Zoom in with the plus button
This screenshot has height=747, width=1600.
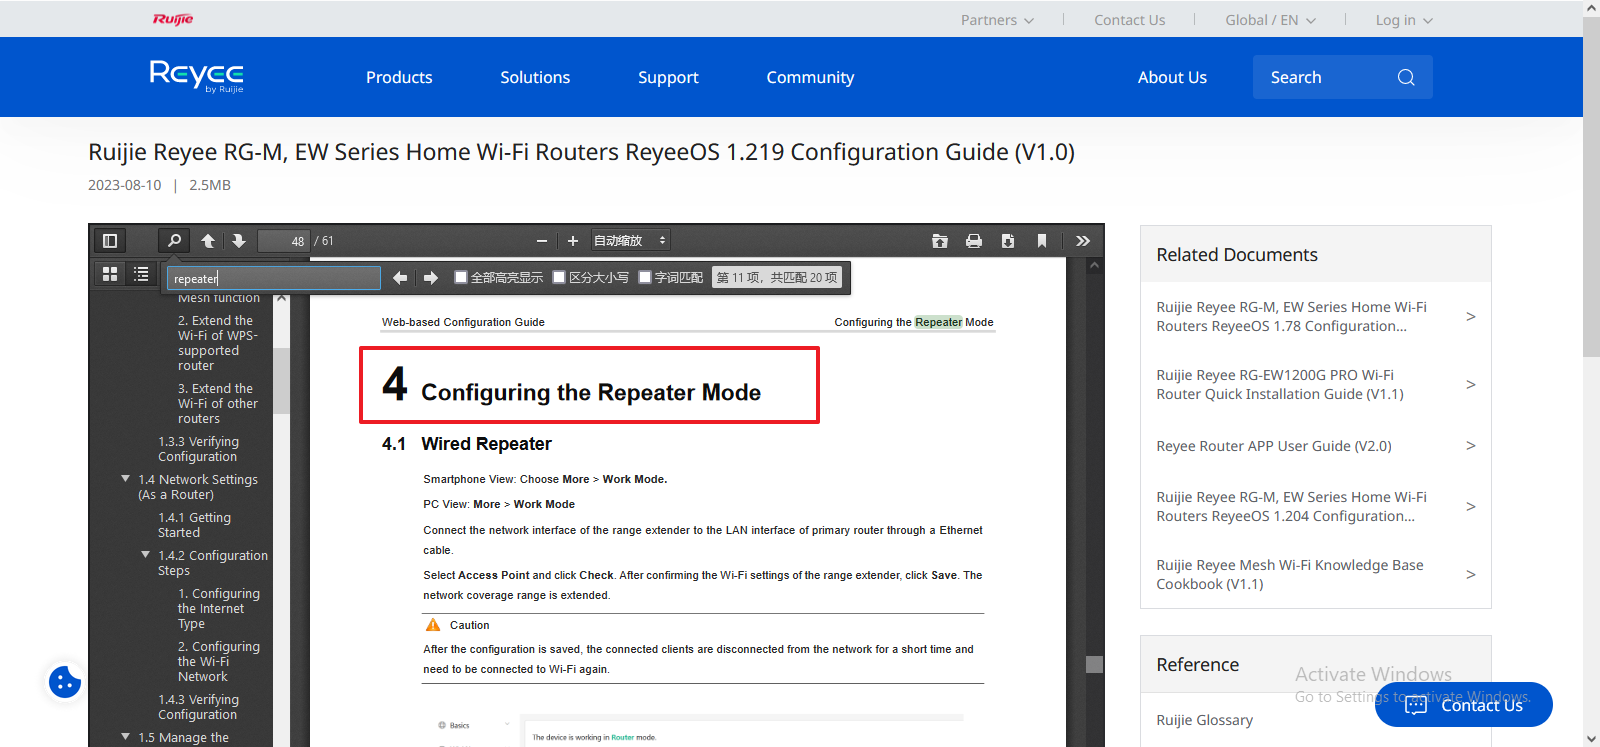click(x=573, y=241)
